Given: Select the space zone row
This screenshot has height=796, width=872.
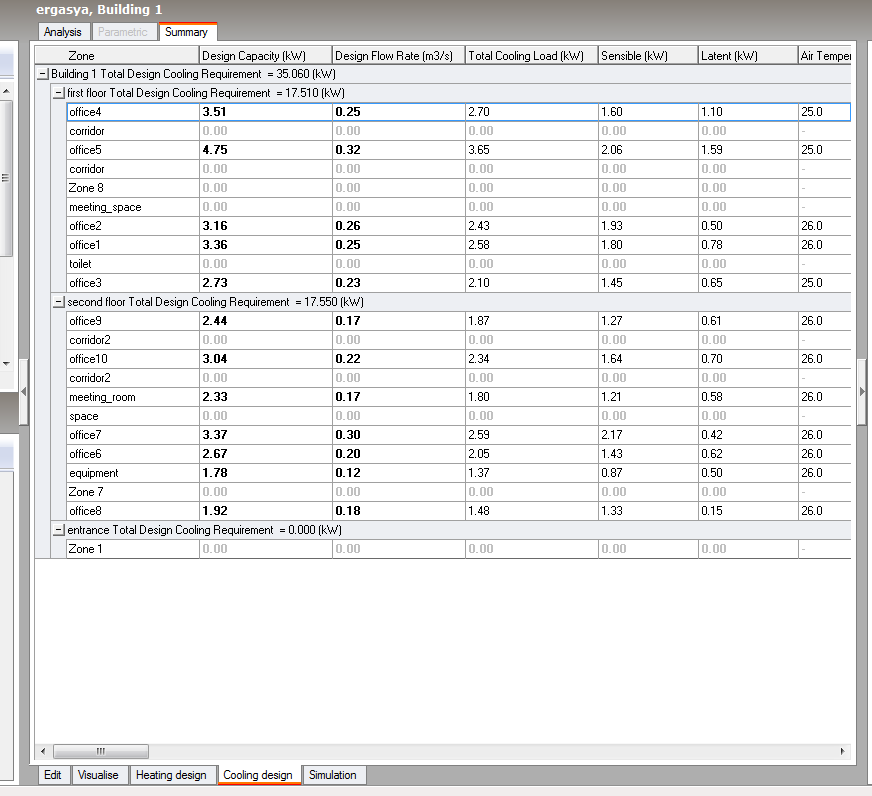Looking at the screenshot, I should (459, 416).
